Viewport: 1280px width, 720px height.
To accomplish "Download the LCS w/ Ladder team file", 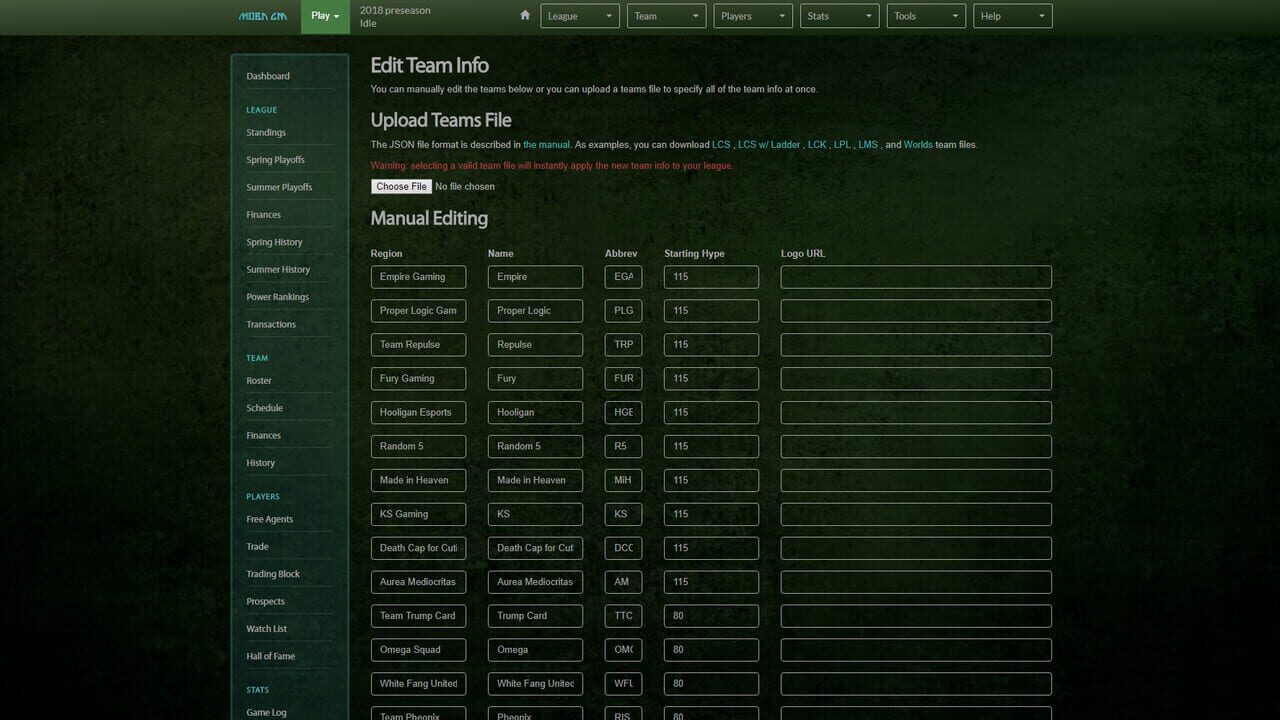I will (768, 145).
